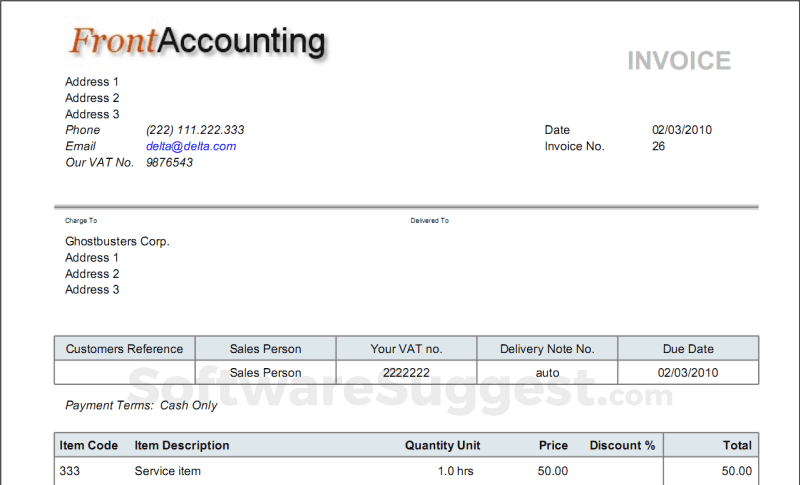Click the Delivered To label
Screen dimensions: 800x485
click(429, 220)
